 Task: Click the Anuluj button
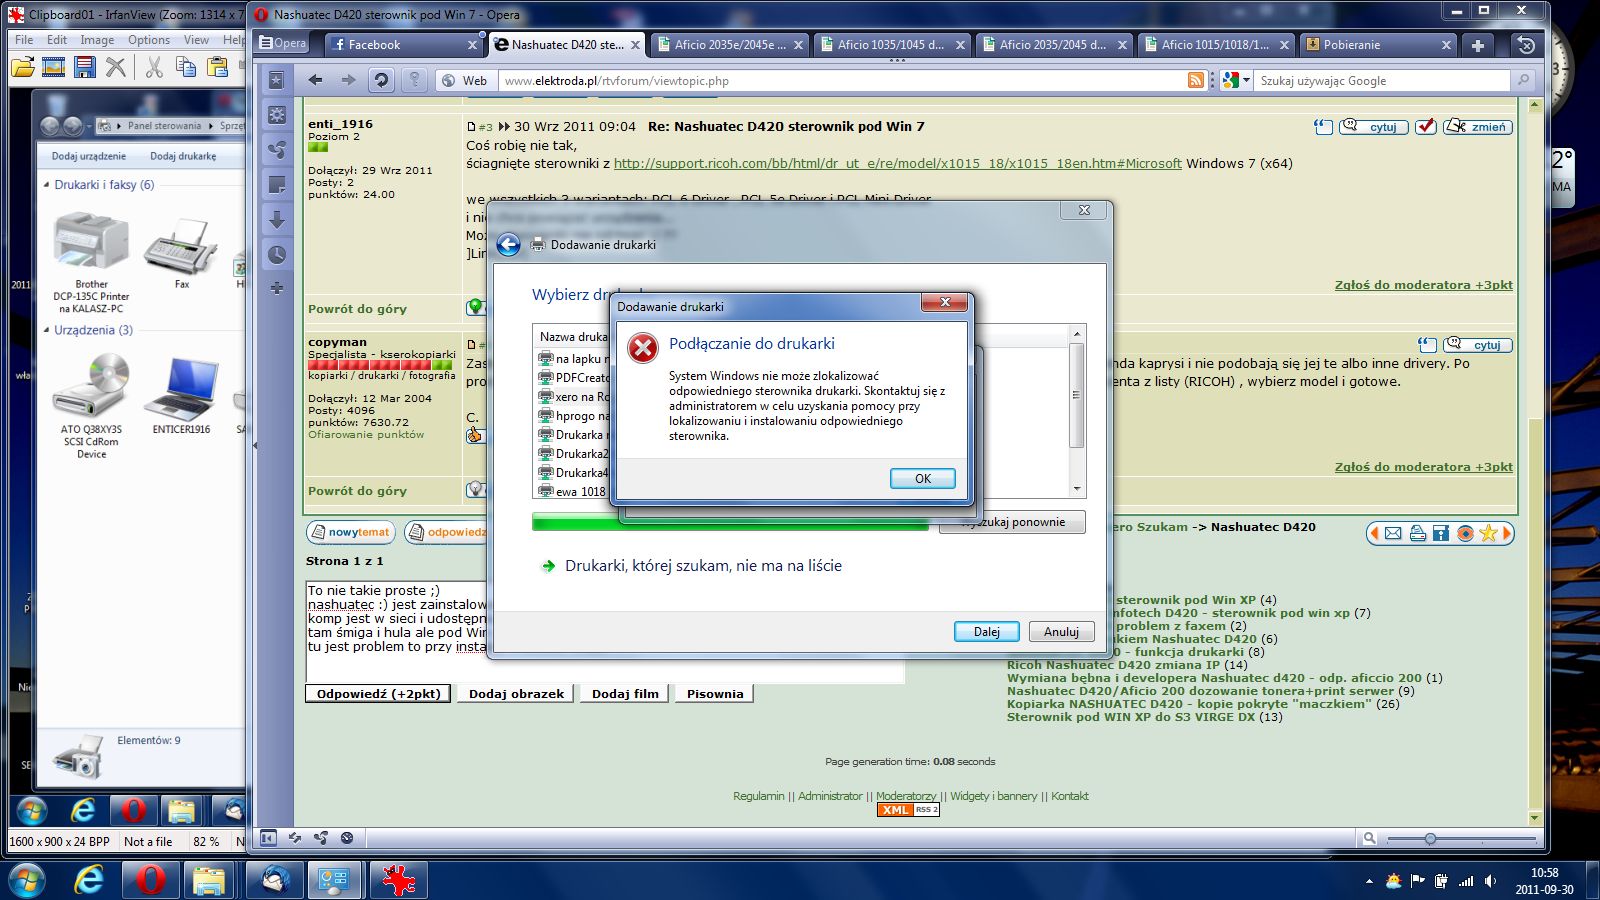(1062, 632)
